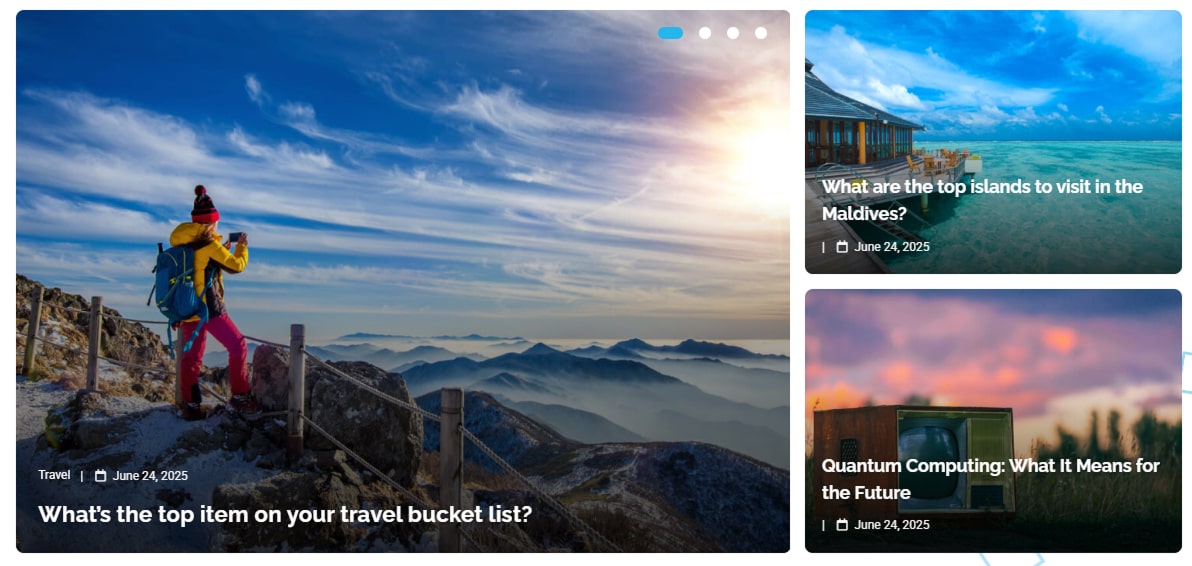Screen dimensions: 1192x566
Task: Open the Maldives top islands article title
Action: (x=982, y=200)
